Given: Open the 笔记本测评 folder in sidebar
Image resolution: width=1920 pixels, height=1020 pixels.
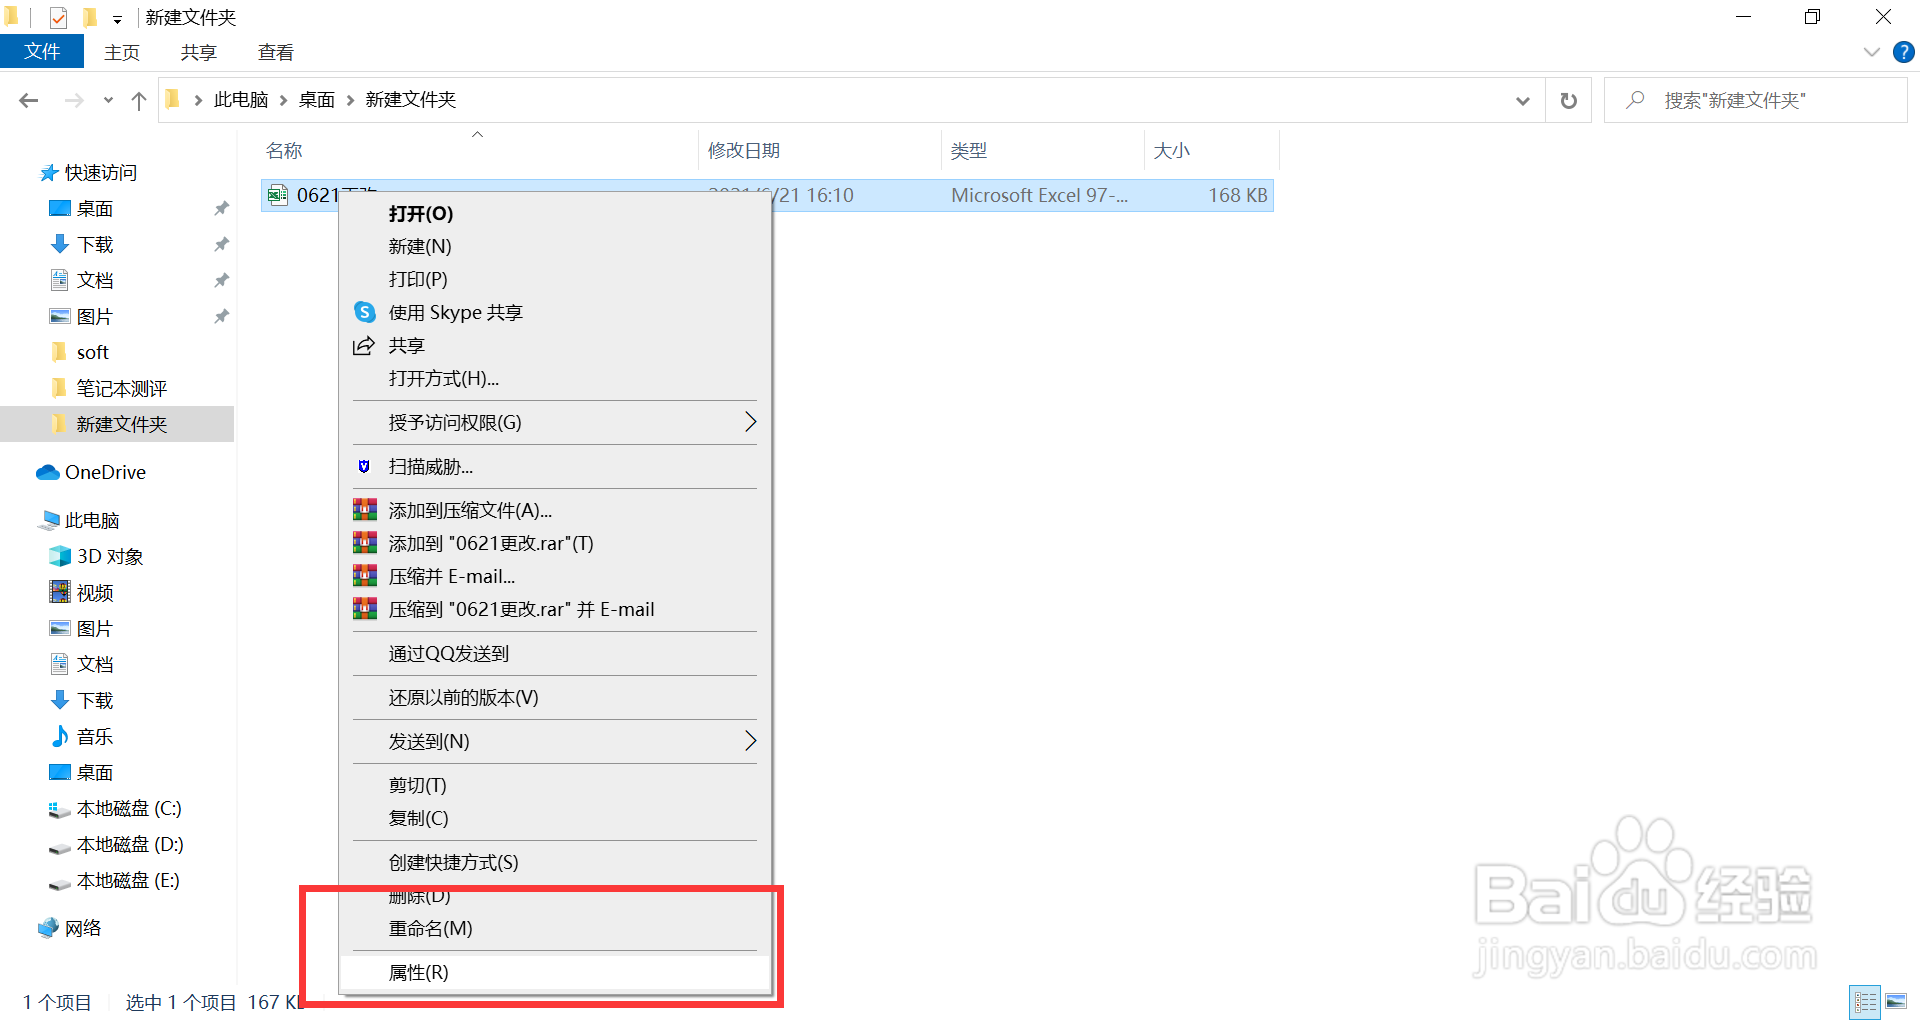Looking at the screenshot, I should coord(121,388).
